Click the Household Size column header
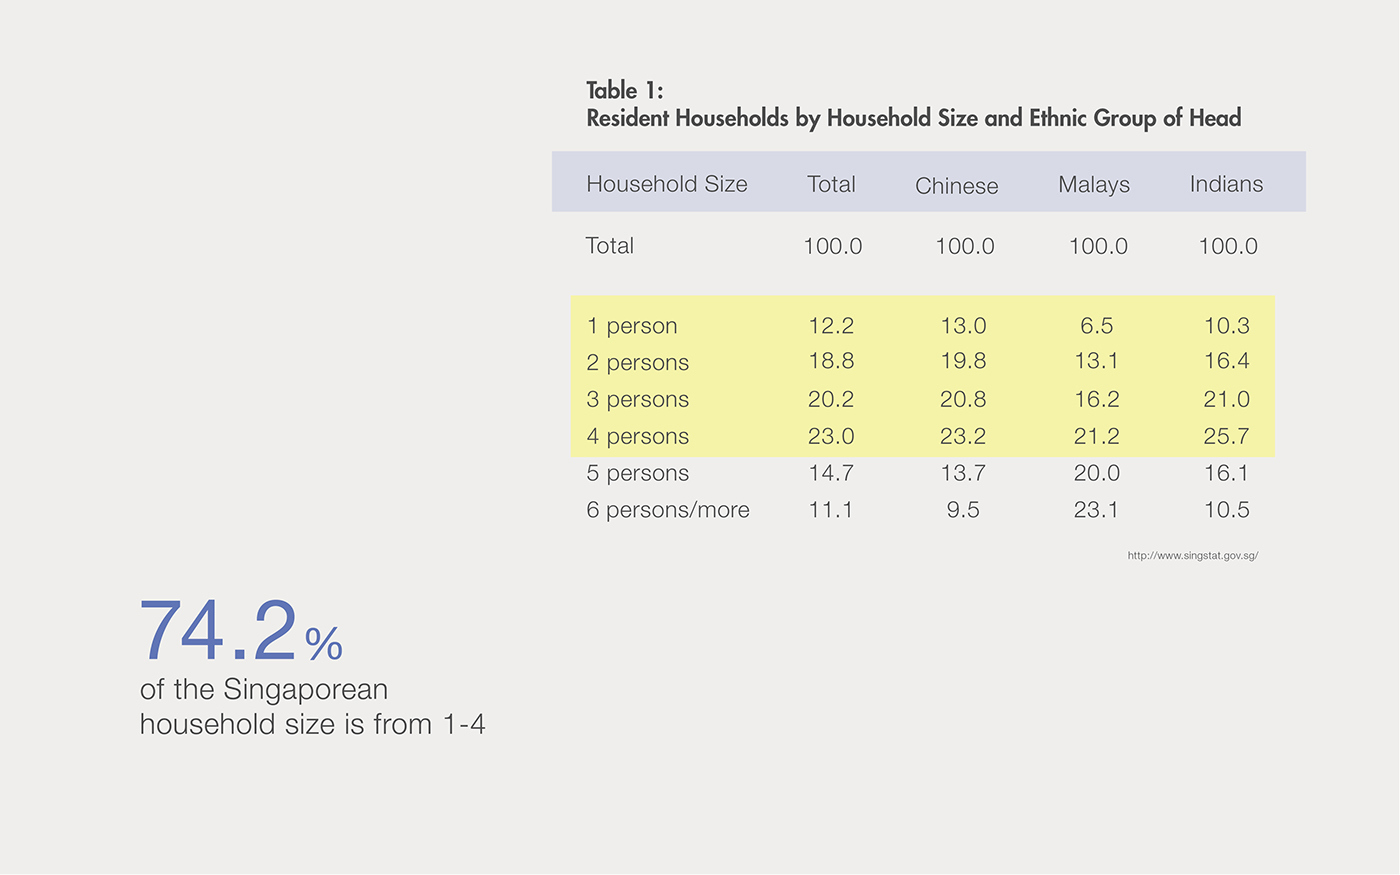The width and height of the screenshot is (1400, 875). tap(666, 184)
